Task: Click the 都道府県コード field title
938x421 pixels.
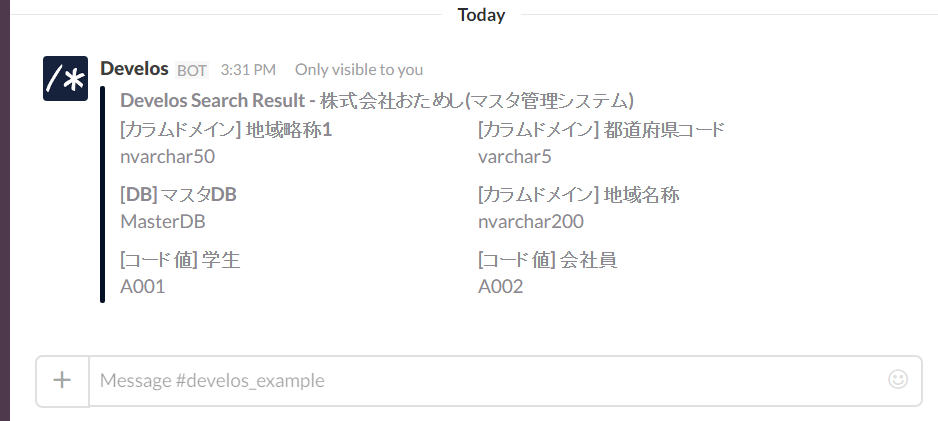Action: click(x=601, y=129)
